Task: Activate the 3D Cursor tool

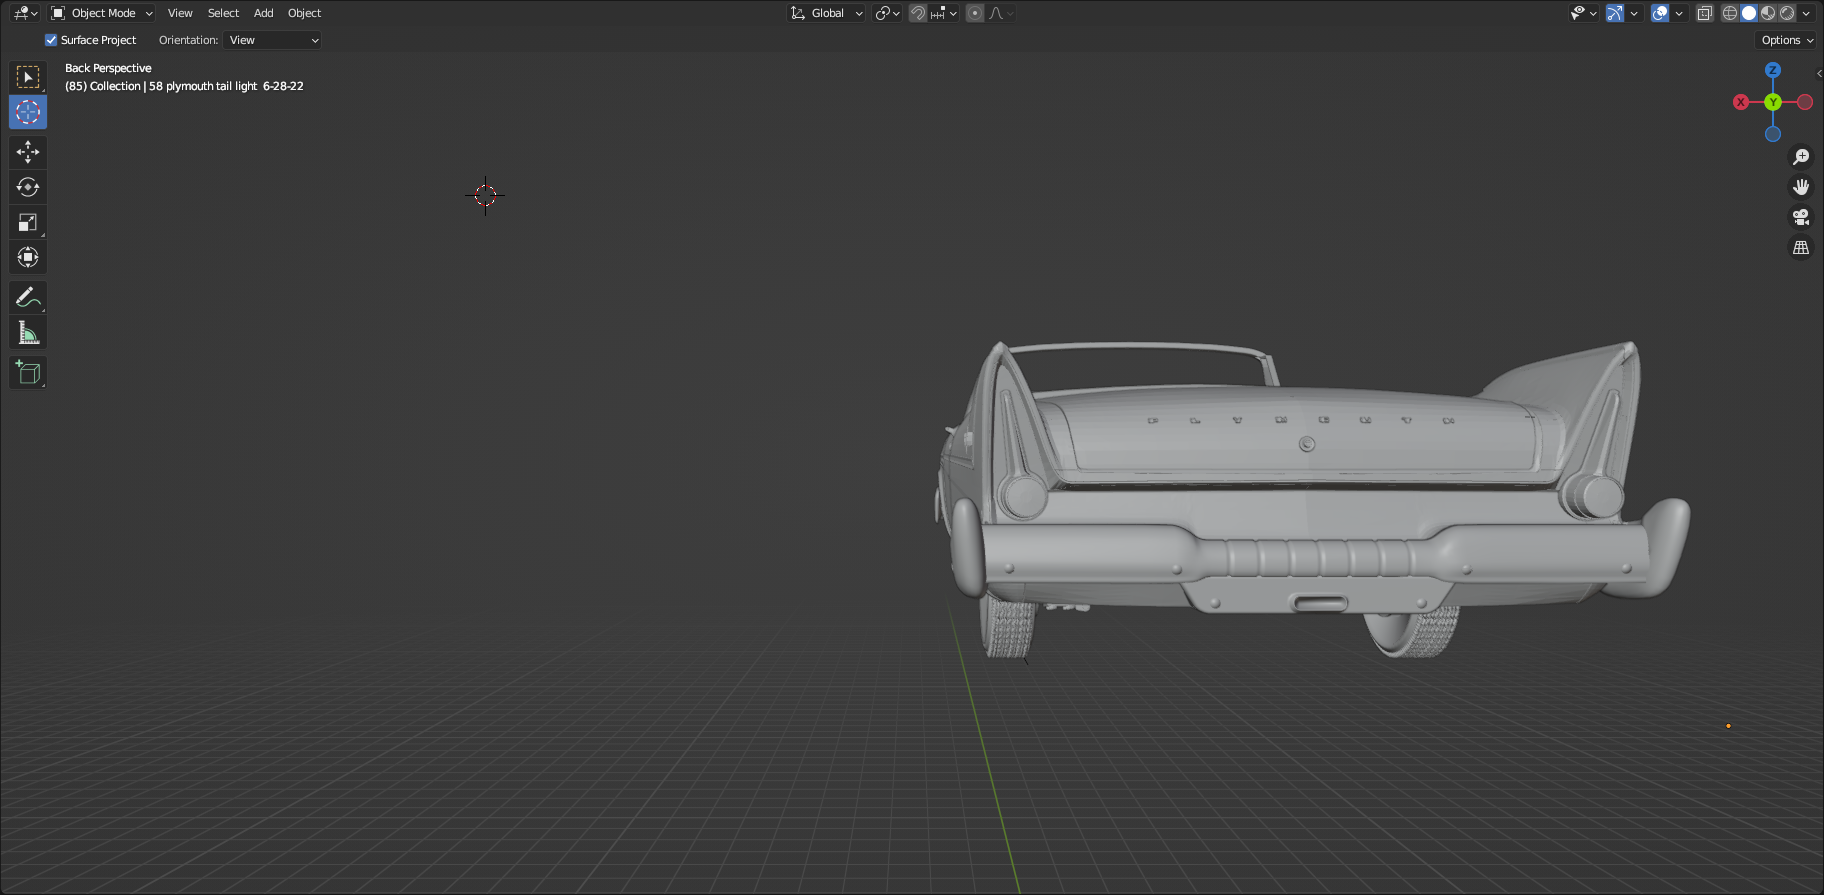Action: 28,112
